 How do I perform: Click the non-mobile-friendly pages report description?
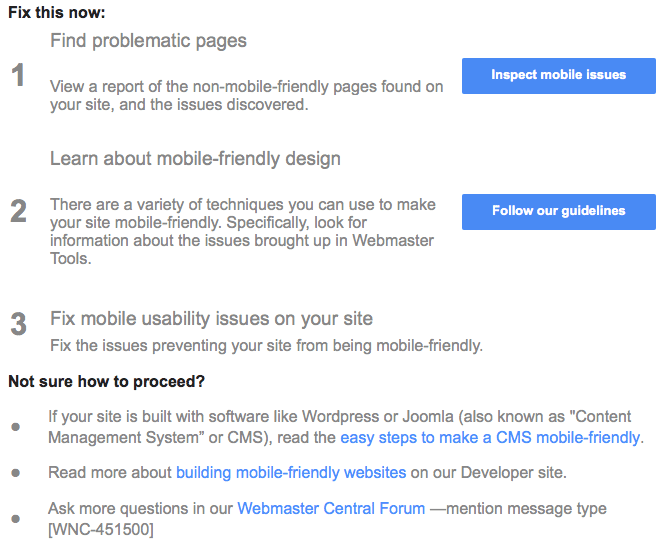coord(246,95)
